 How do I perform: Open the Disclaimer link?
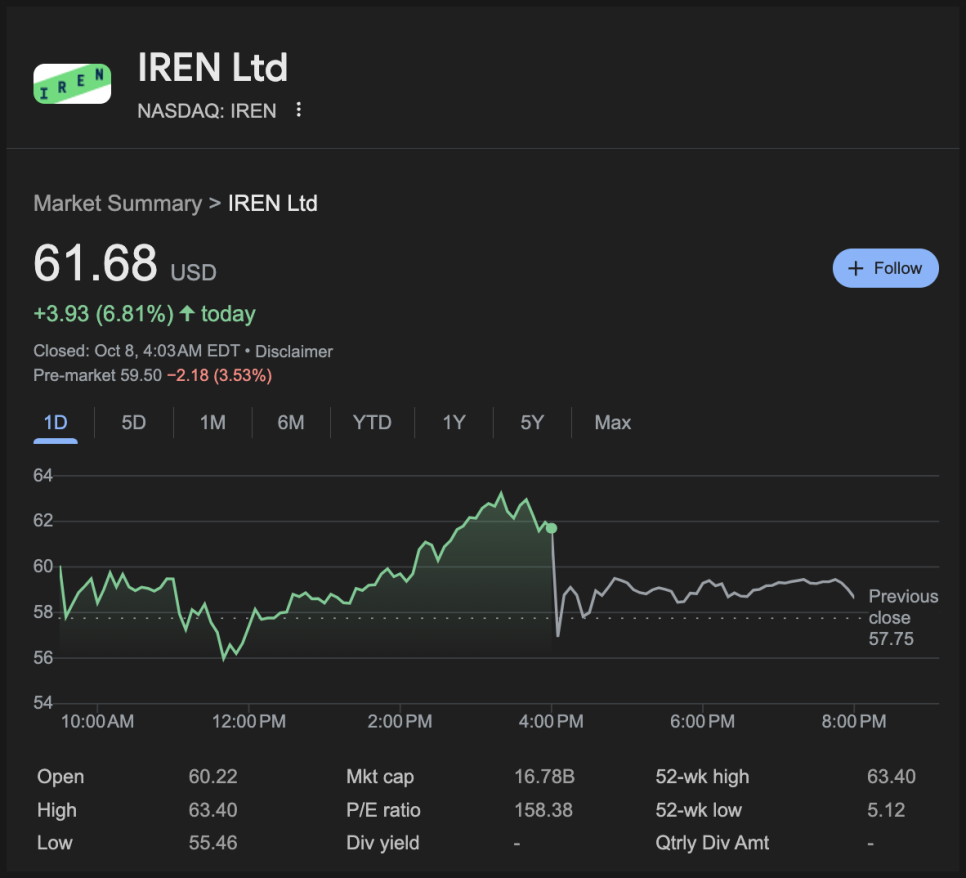294,351
